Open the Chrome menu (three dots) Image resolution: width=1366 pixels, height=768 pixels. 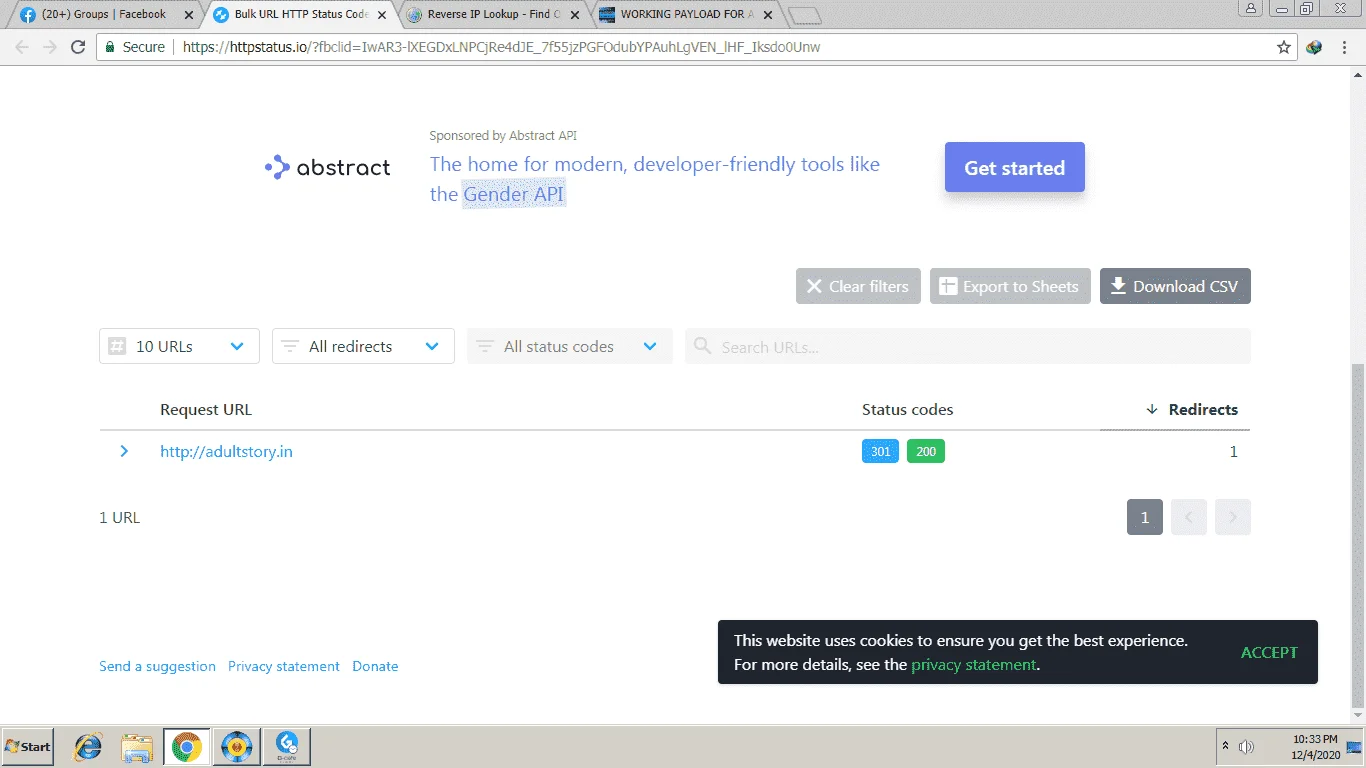pos(1345,47)
